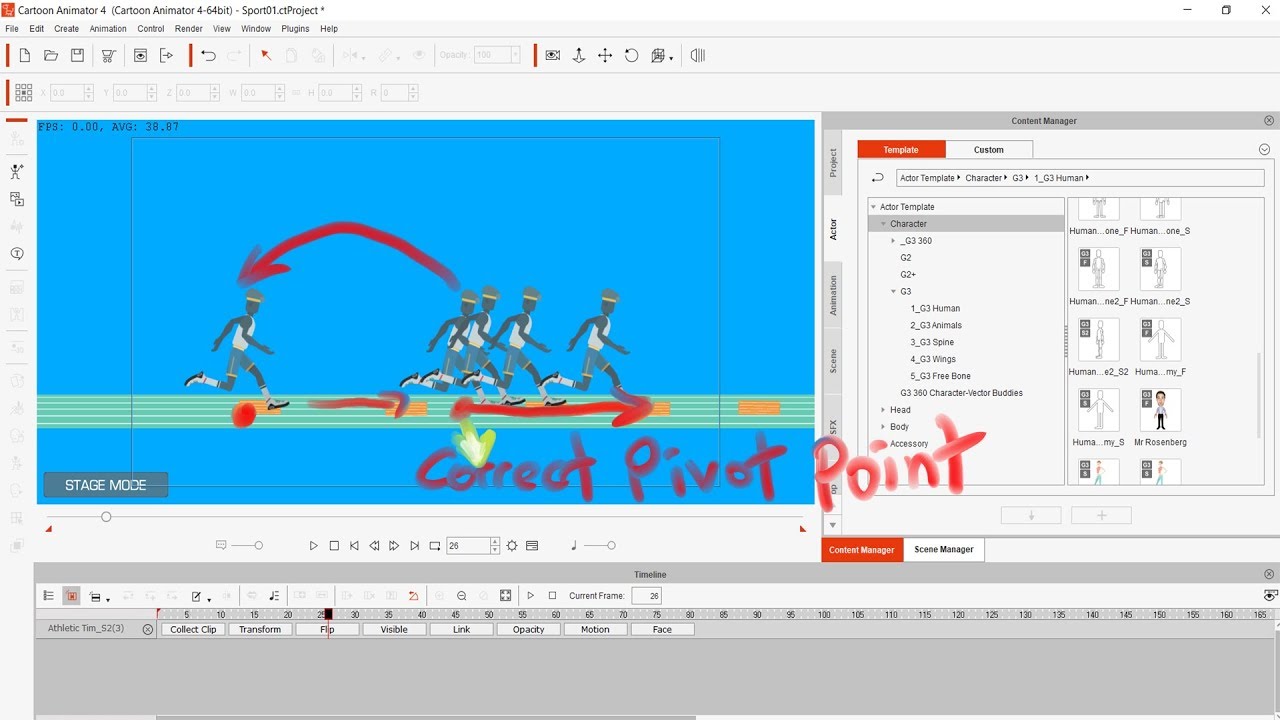The image size is (1280, 720).
Task: Step to the previous frame
Action: [x=374, y=546]
